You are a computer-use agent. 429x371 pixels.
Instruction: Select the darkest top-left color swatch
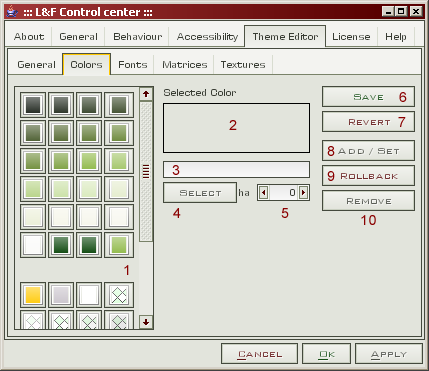pyautogui.click(x=33, y=105)
